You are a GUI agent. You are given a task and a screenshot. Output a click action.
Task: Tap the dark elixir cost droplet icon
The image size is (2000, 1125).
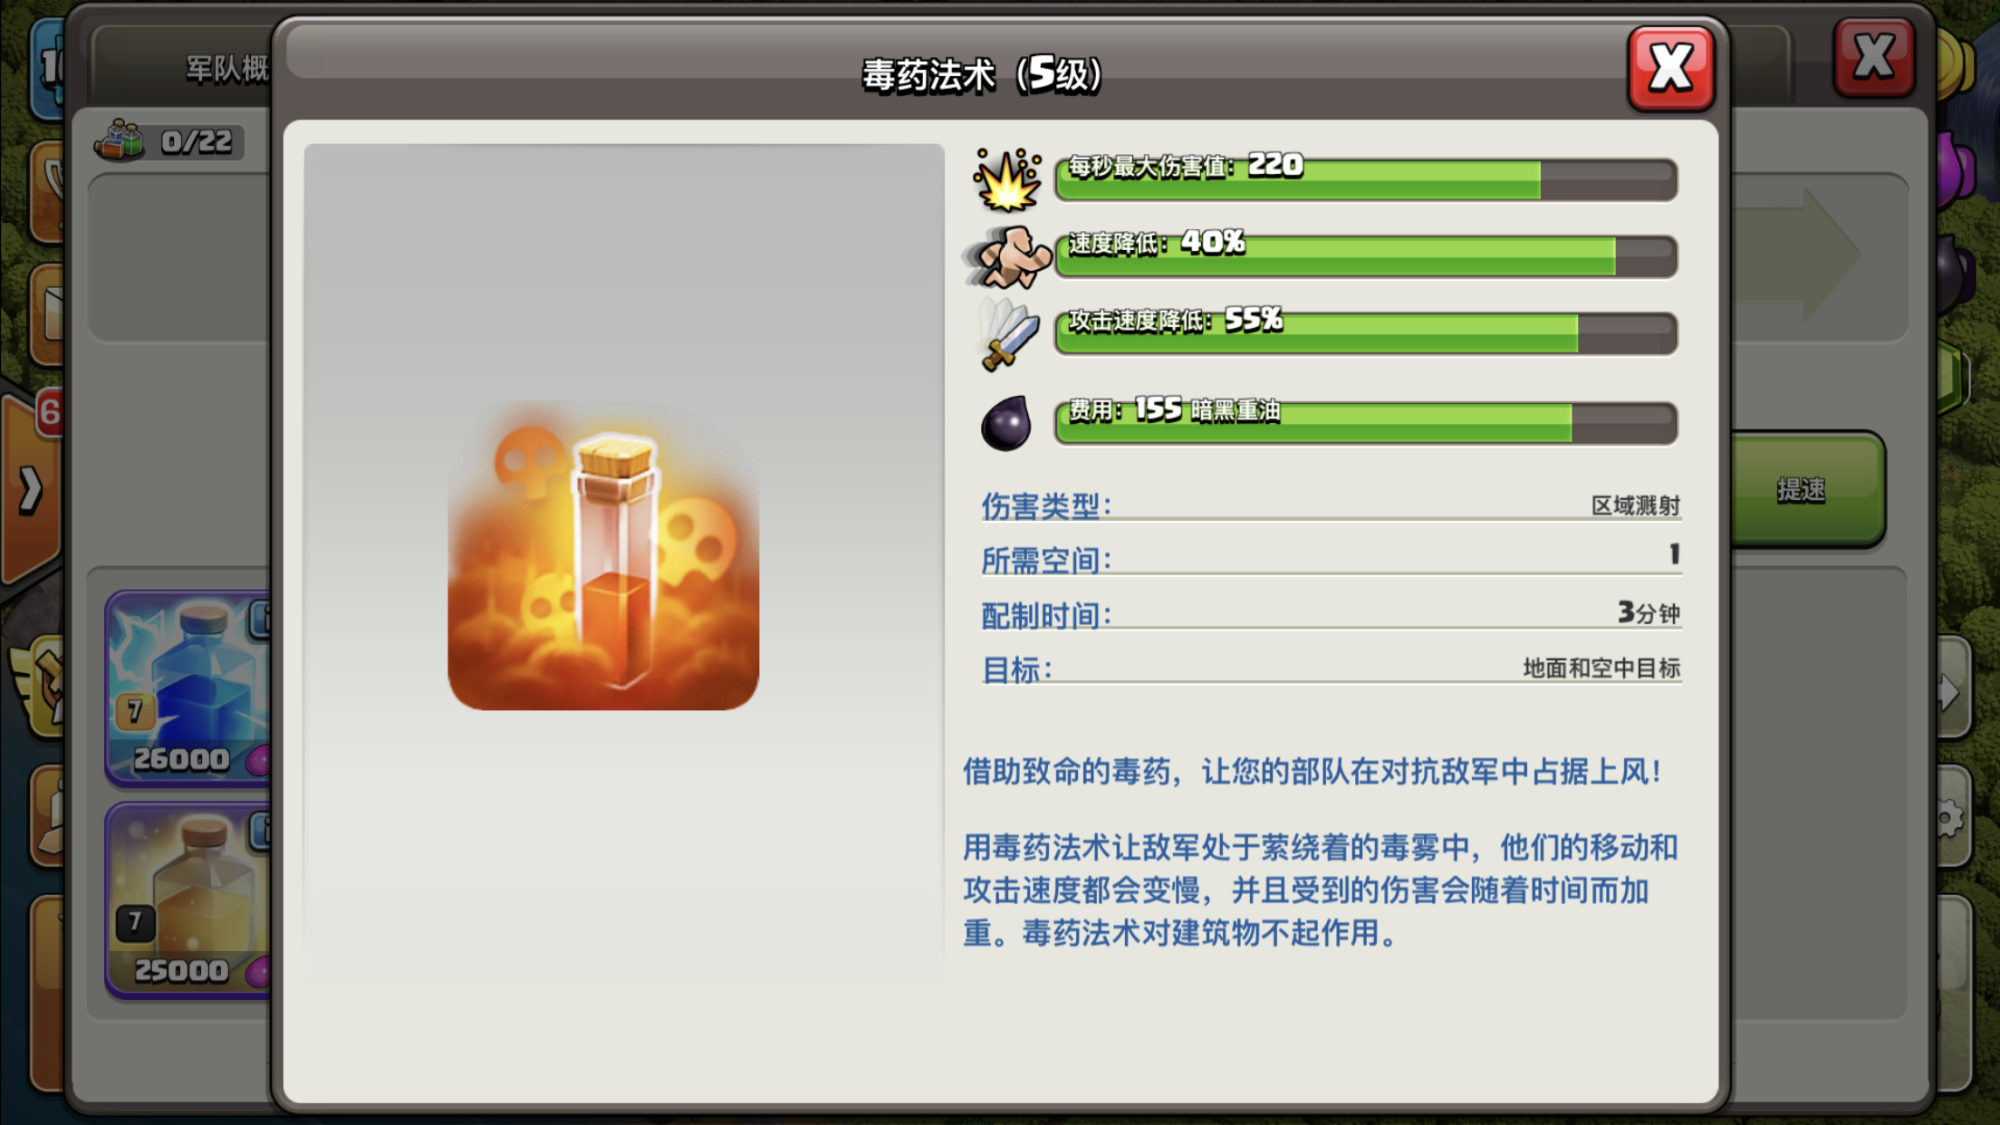pos(1006,424)
